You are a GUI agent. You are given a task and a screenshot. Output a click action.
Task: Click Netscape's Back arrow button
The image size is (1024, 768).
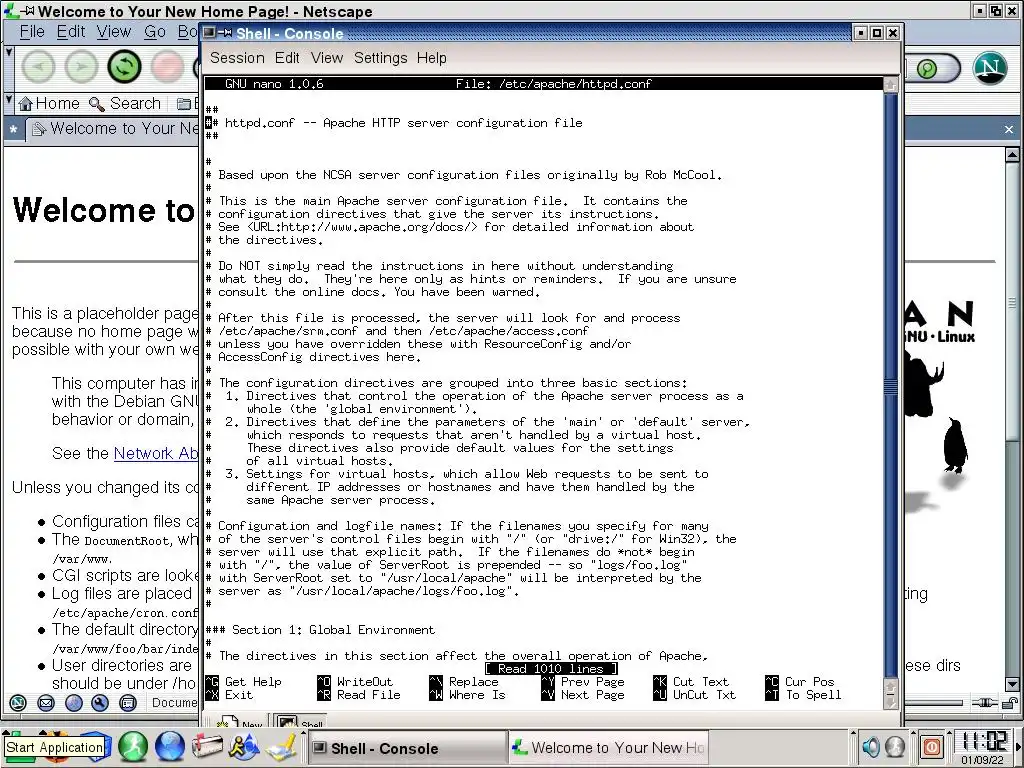click(x=39, y=66)
